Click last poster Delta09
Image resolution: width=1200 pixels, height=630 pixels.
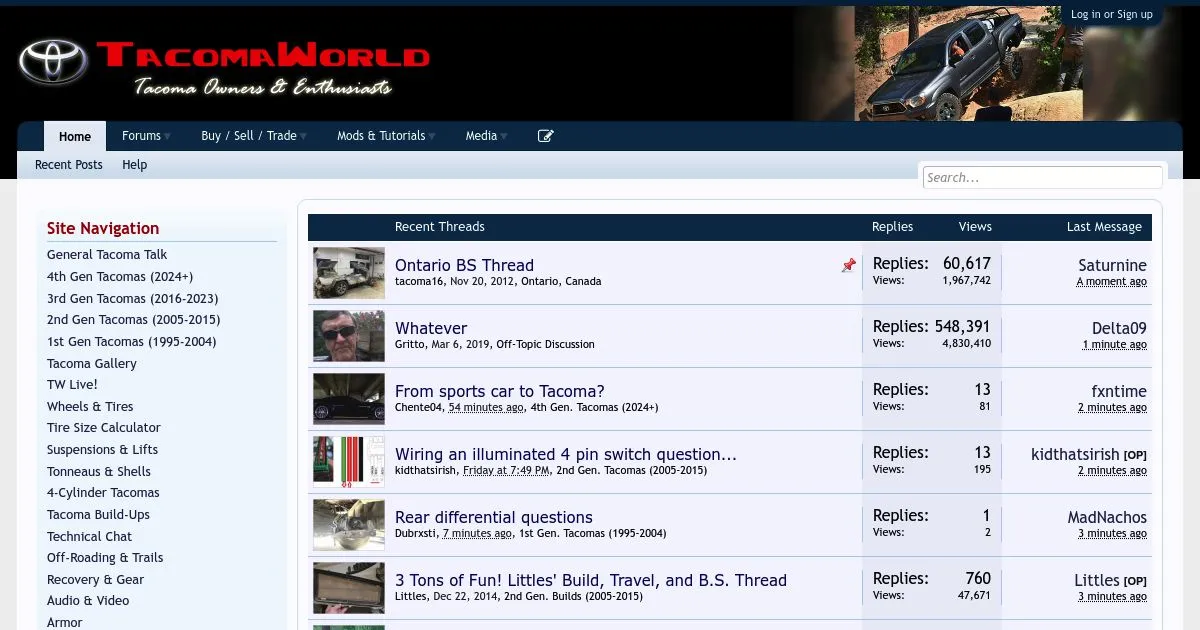coord(1119,328)
